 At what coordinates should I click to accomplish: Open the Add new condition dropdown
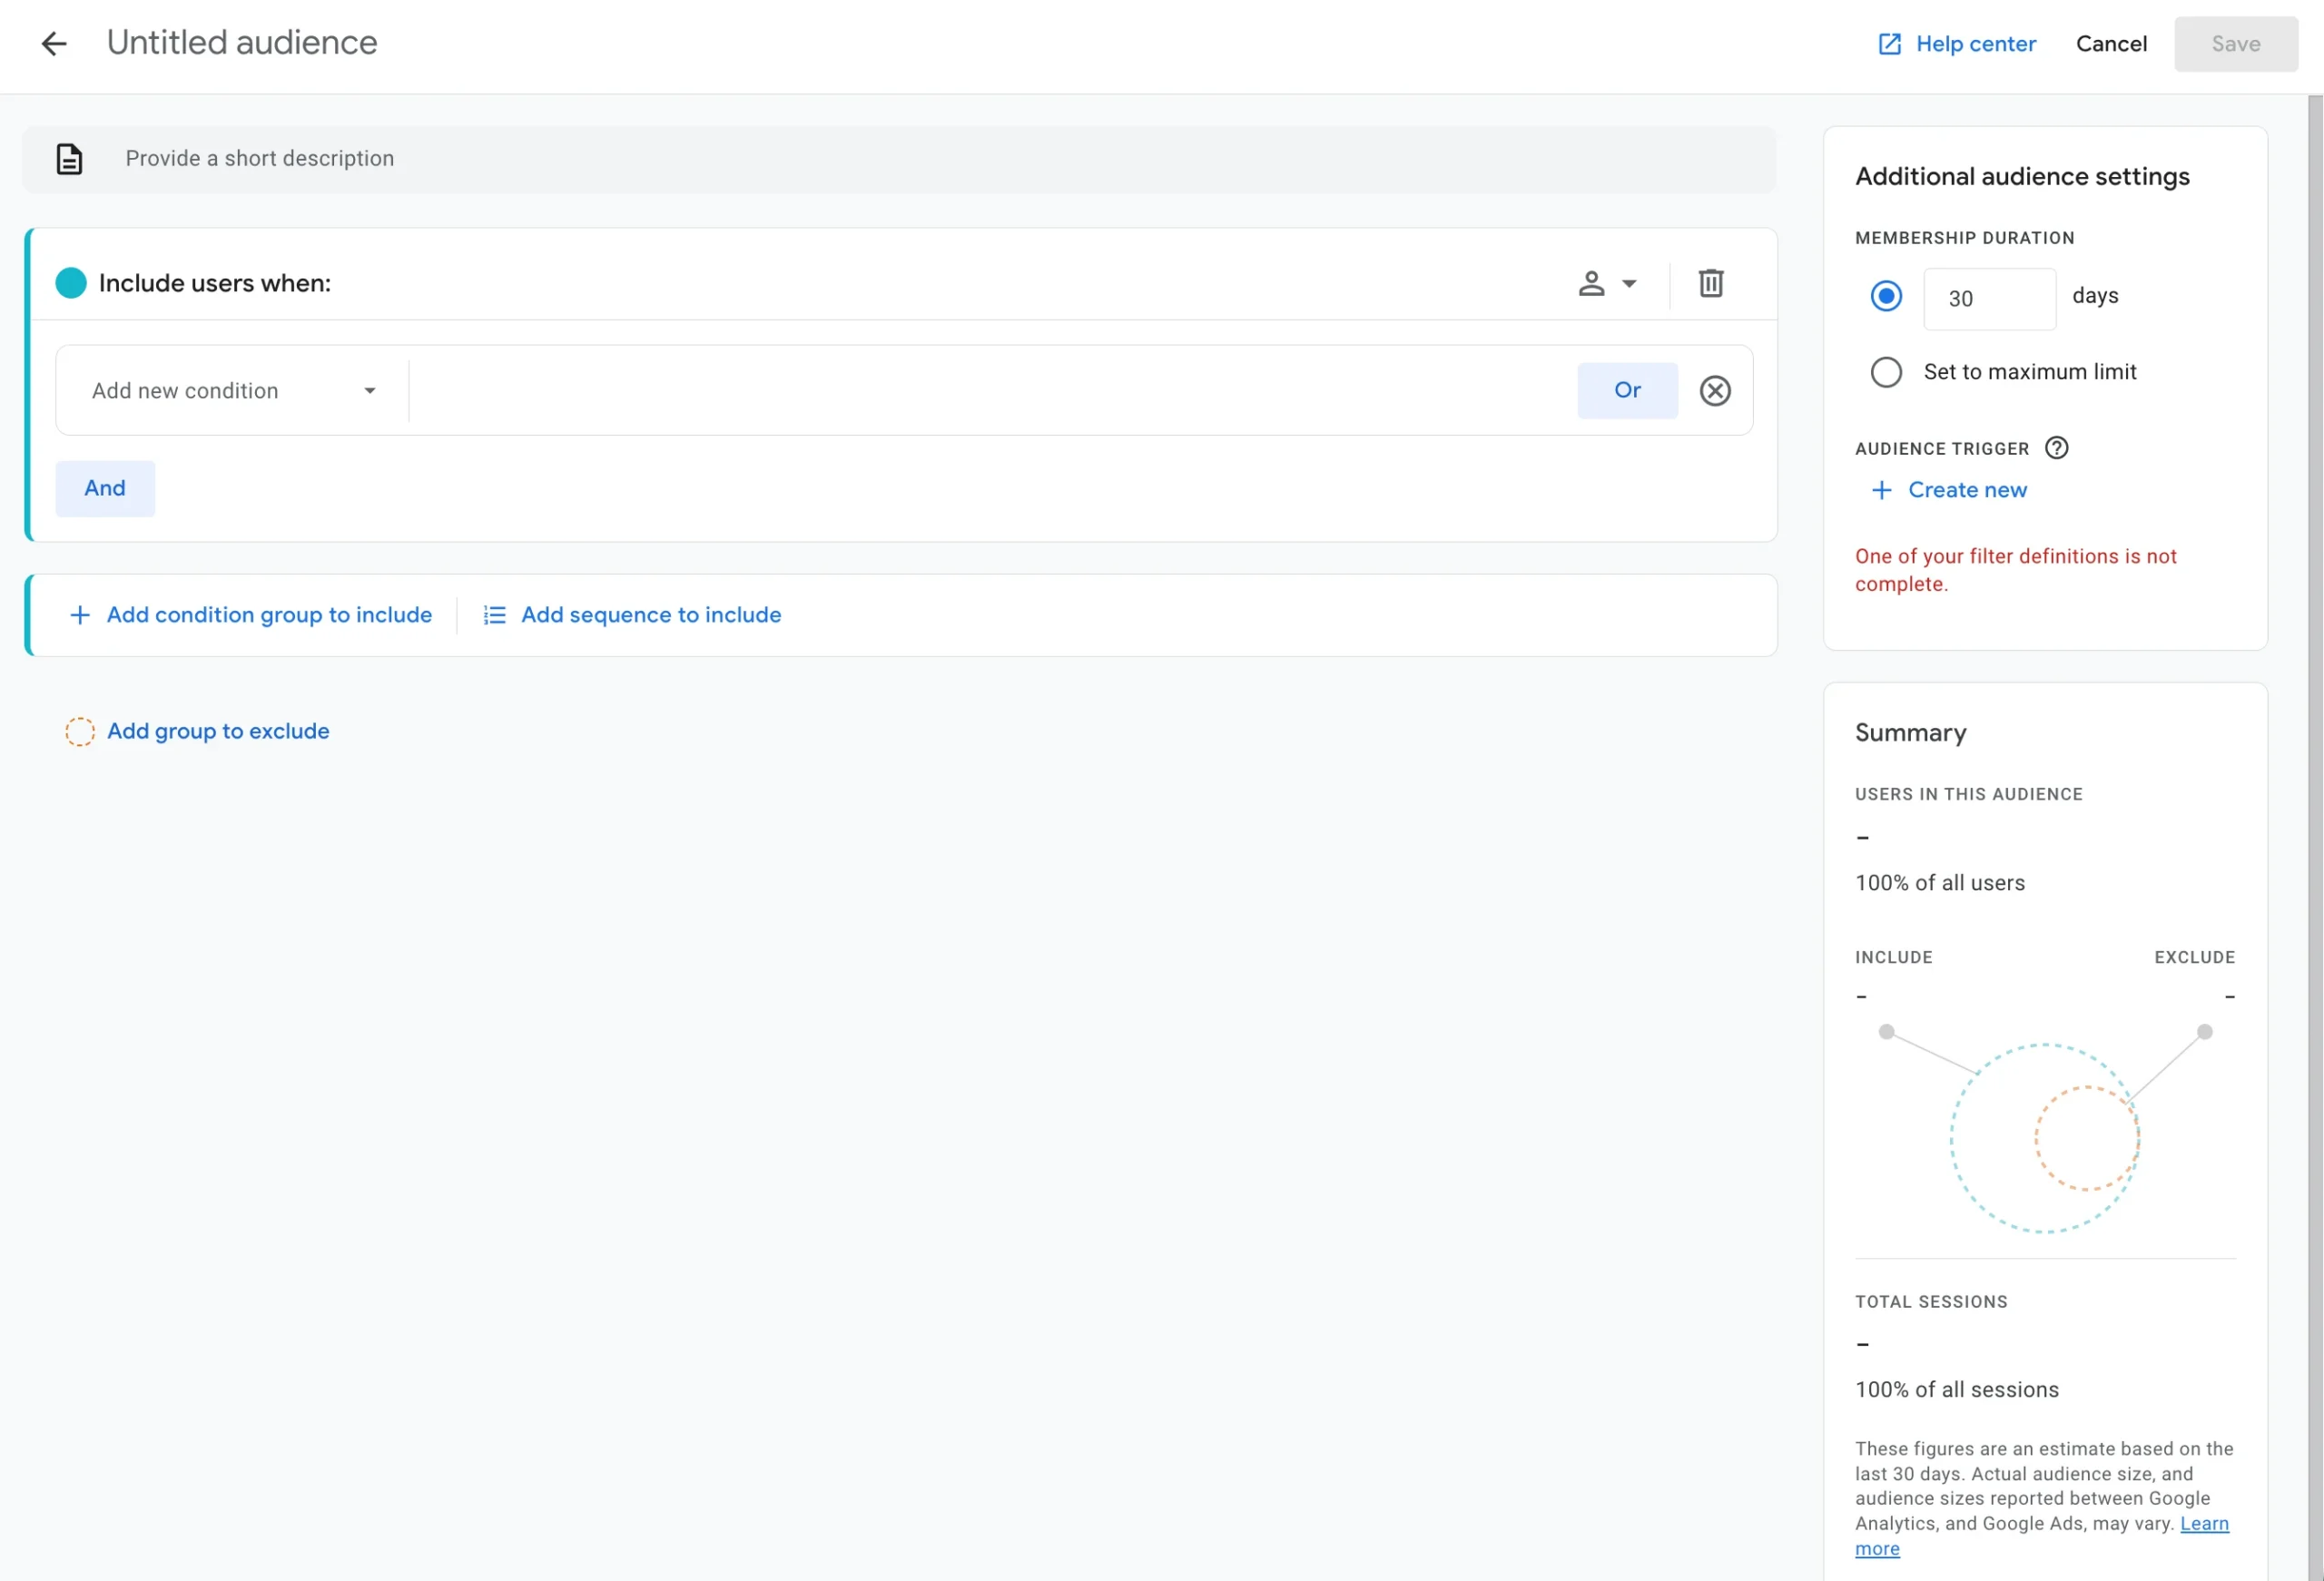(186, 390)
